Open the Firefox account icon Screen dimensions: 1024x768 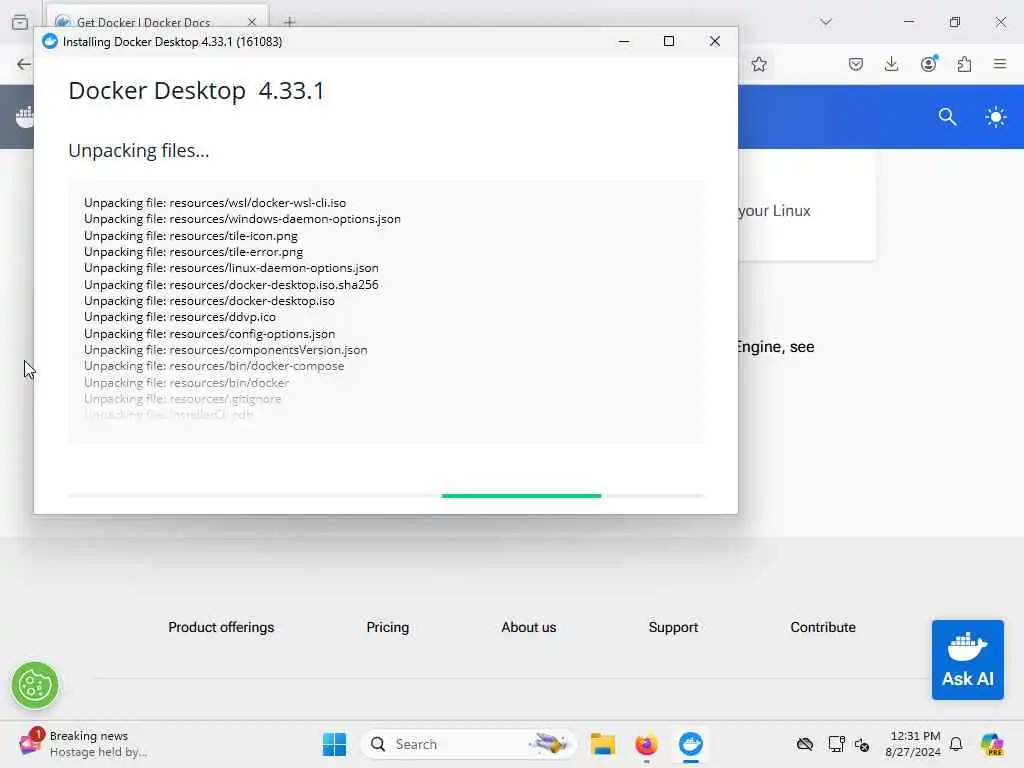(x=929, y=63)
